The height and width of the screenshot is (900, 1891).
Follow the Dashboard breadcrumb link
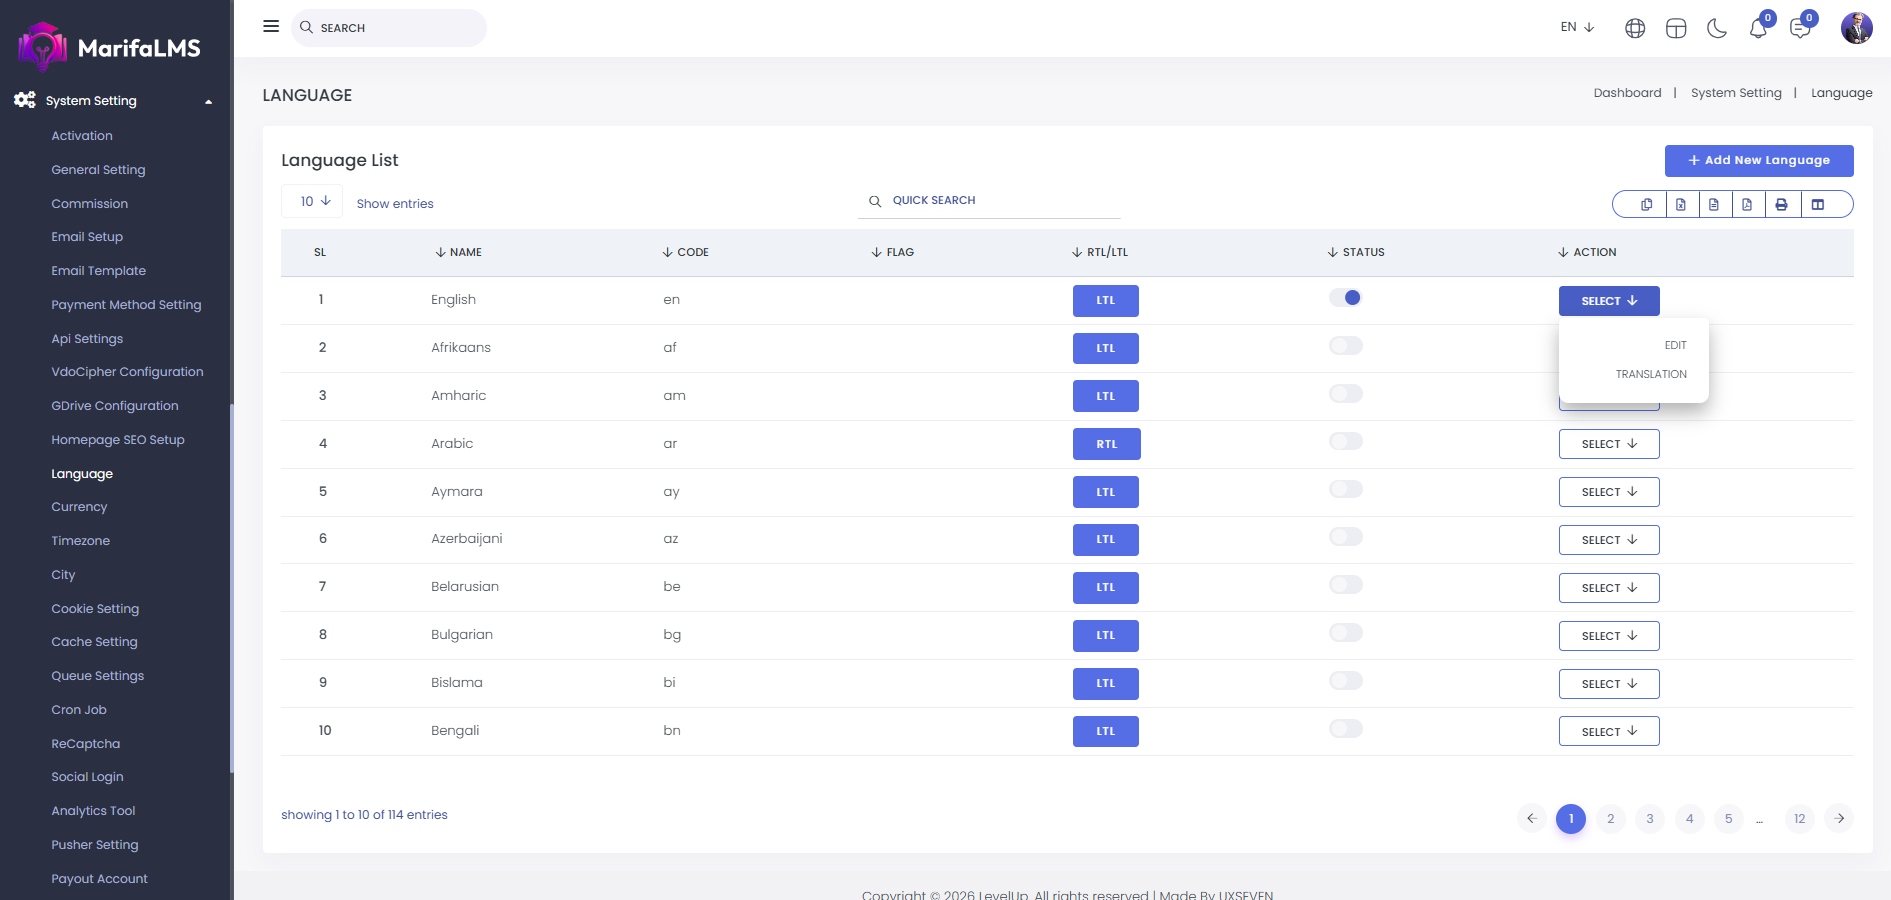pyautogui.click(x=1627, y=93)
